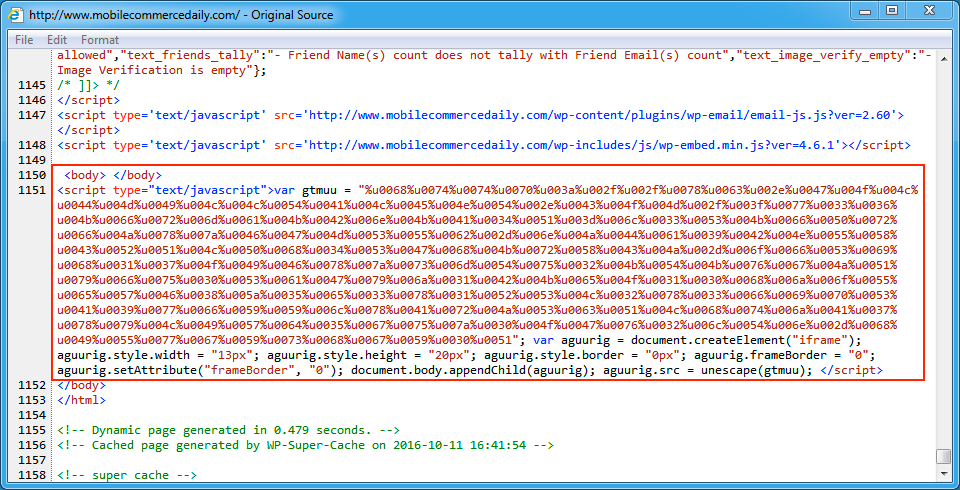Click the '</script>' tag on line 1146
Screen dimensions: 960x490
point(89,100)
